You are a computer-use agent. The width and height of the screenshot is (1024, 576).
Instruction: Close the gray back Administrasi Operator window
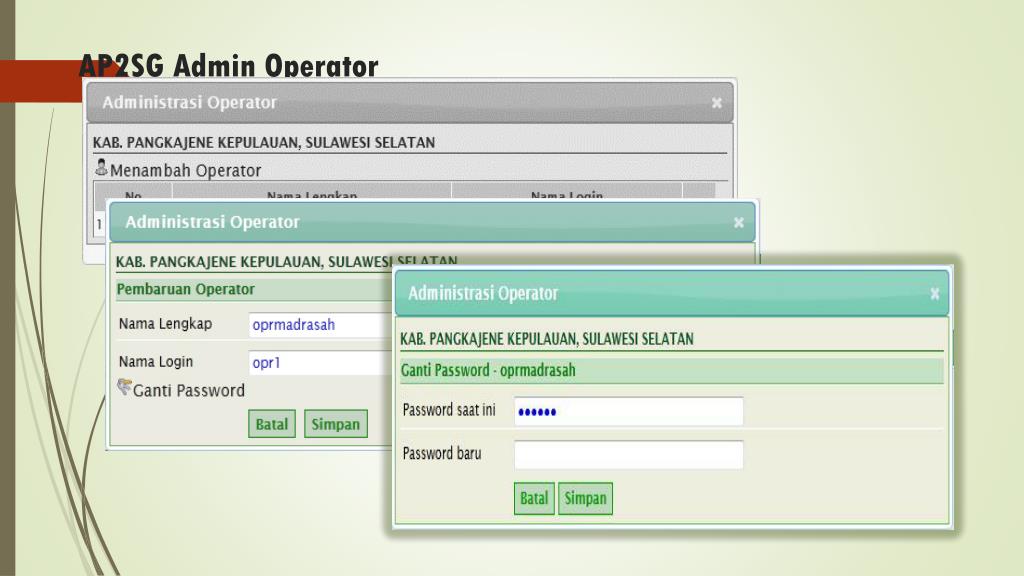tap(716, 103)
